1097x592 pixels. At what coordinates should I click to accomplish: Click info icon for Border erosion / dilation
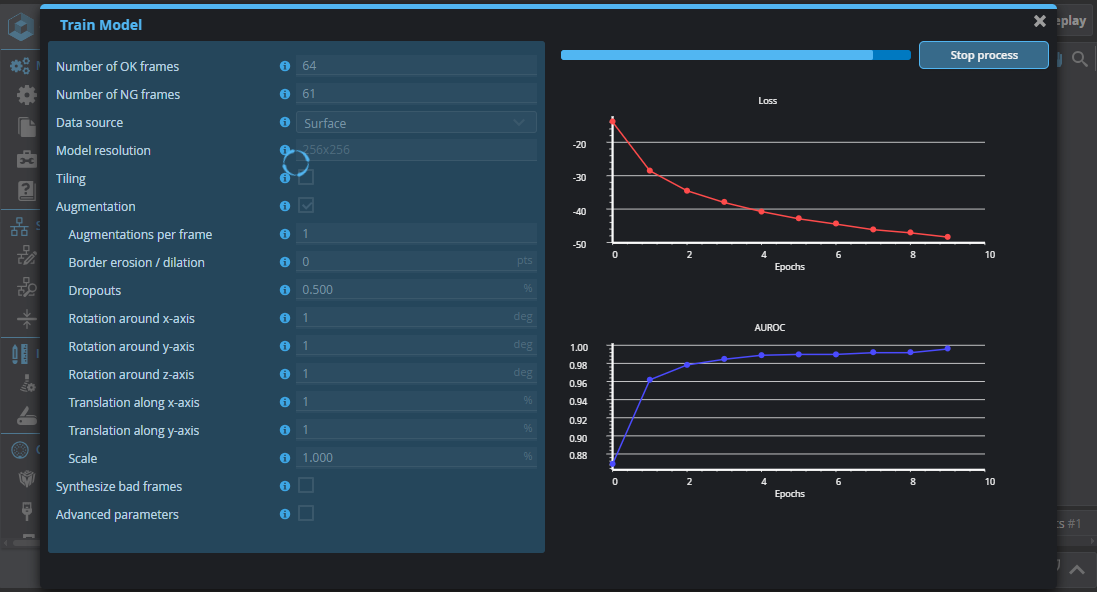(285, 262)
